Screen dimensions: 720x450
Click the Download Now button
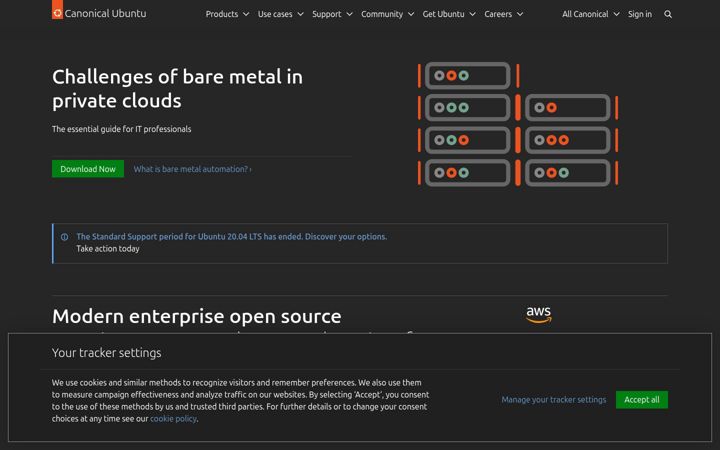(88, 169)
